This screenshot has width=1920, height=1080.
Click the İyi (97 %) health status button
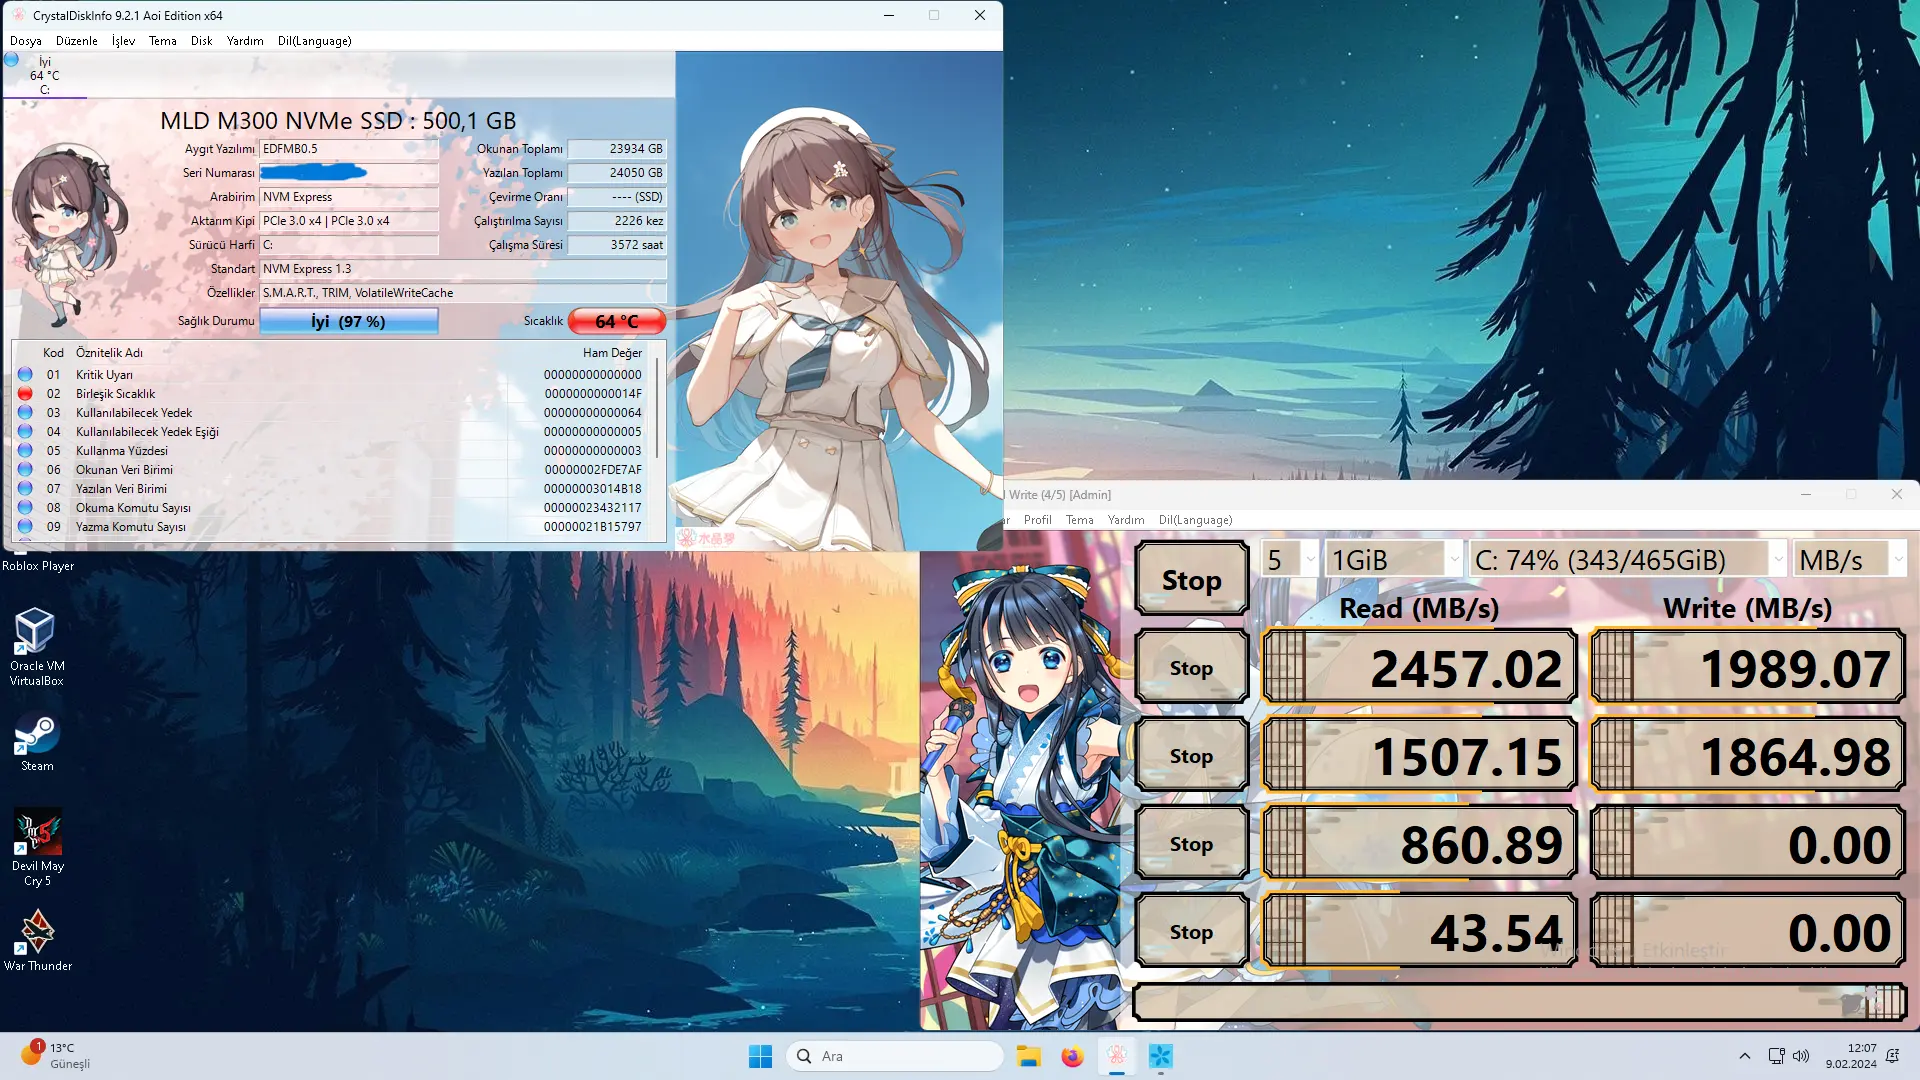pyautogui.click(x=349, y=321)
